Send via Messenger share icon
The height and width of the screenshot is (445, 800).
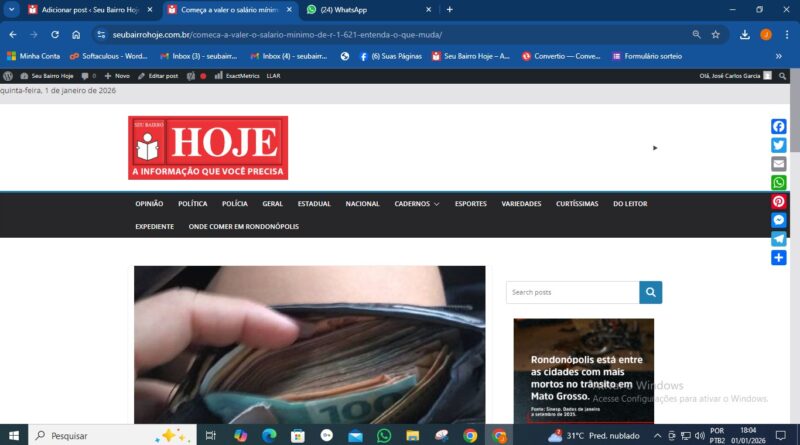point(778,220)
